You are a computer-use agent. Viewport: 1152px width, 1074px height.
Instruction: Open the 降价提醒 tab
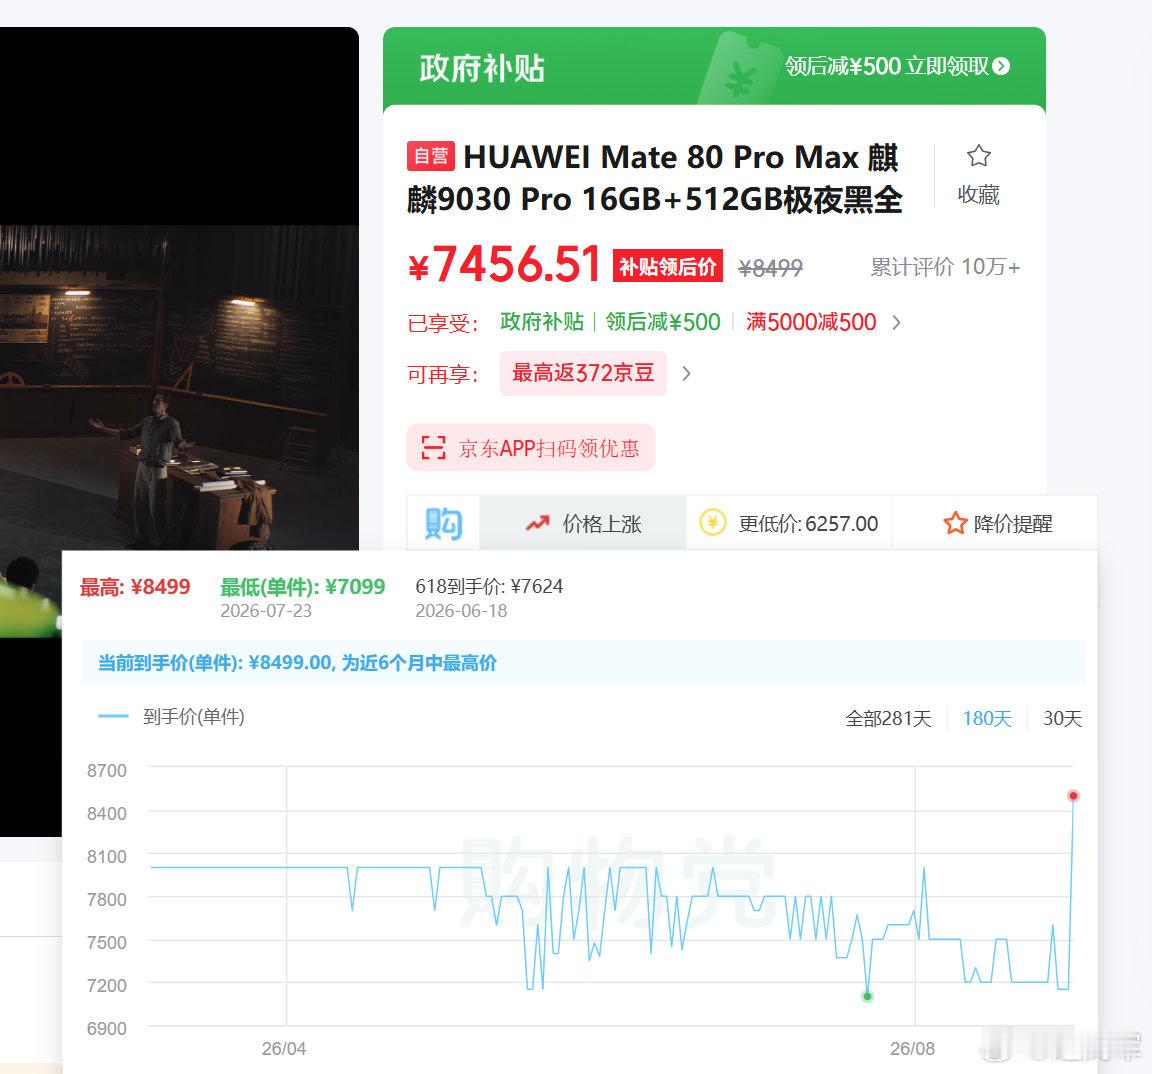click(x=995, y=523)
